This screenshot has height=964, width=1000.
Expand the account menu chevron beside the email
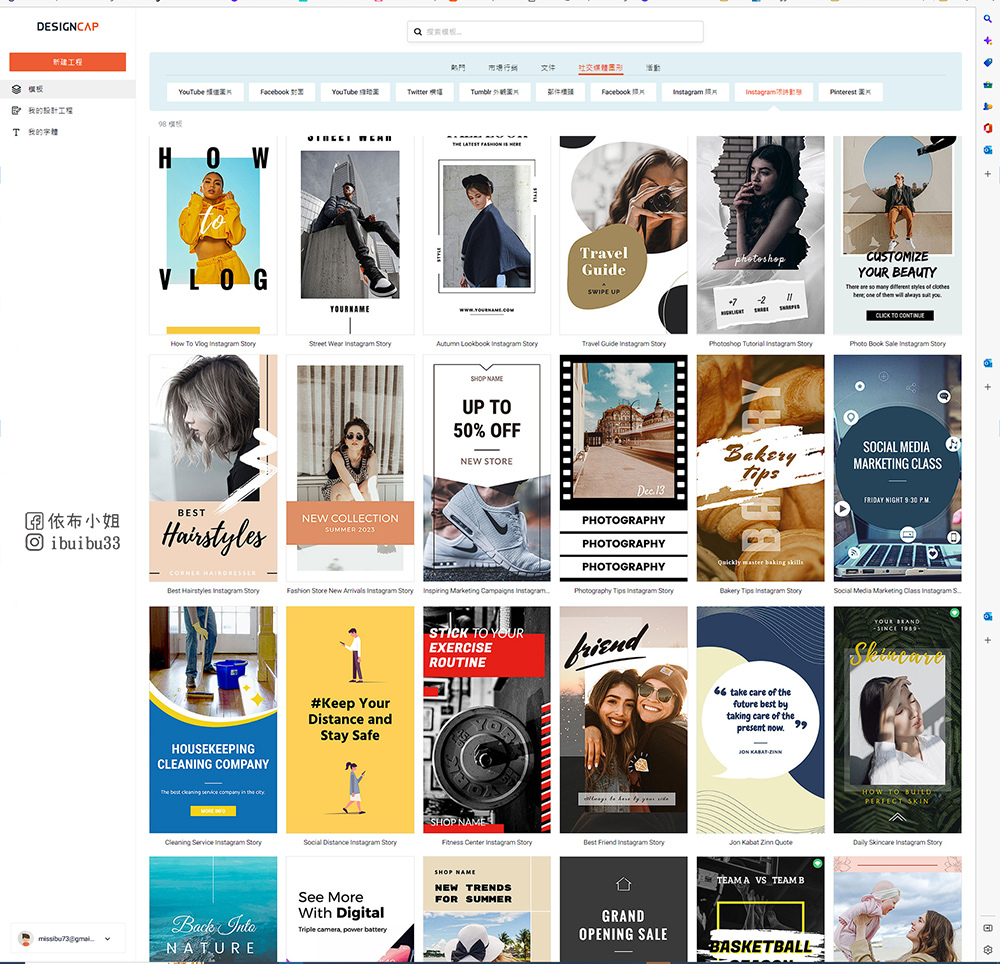coord(107,938)
